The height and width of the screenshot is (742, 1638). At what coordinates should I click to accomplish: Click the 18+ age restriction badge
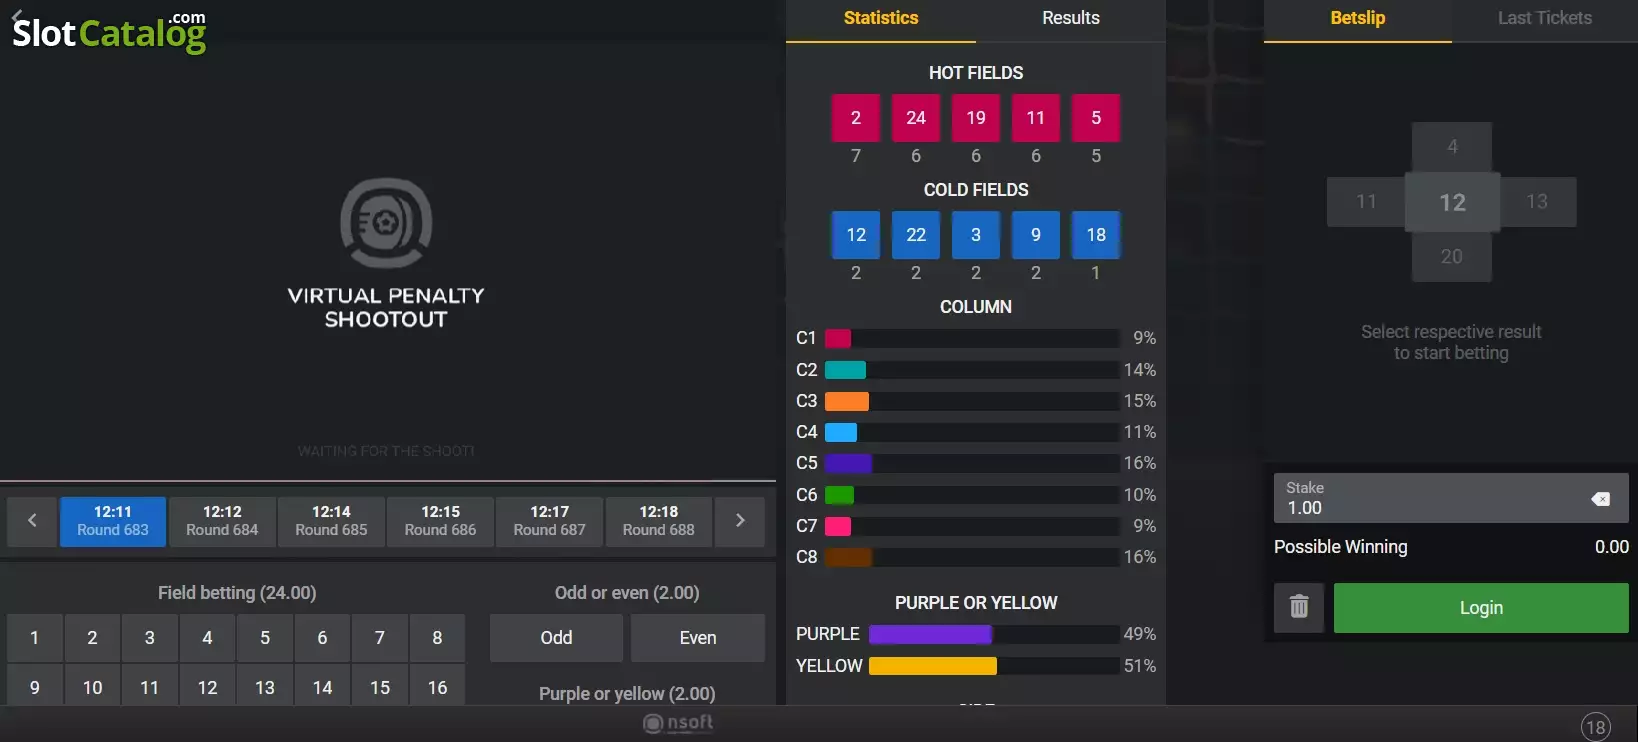(x=1596, y=727)
